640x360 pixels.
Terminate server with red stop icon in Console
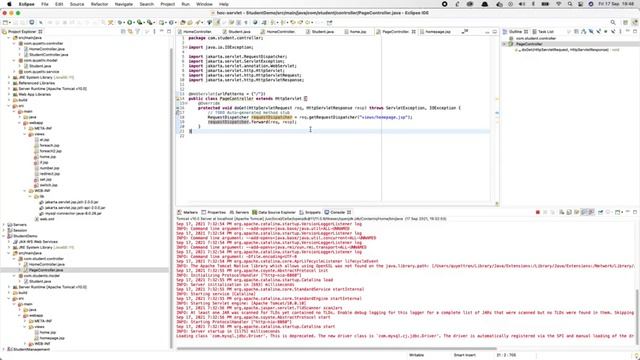click(x=538, y=212)
